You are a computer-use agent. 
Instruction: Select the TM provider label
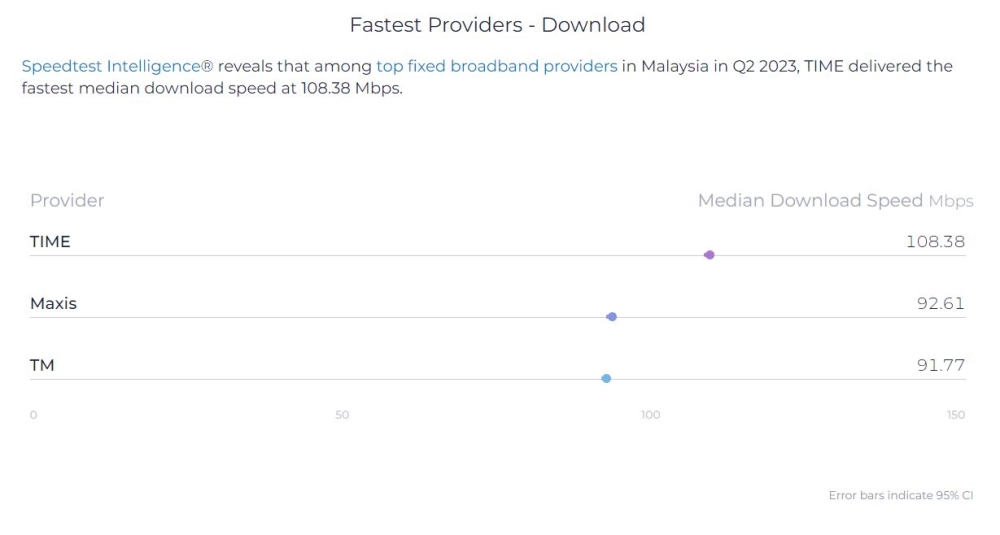click(x=42, y=365)
